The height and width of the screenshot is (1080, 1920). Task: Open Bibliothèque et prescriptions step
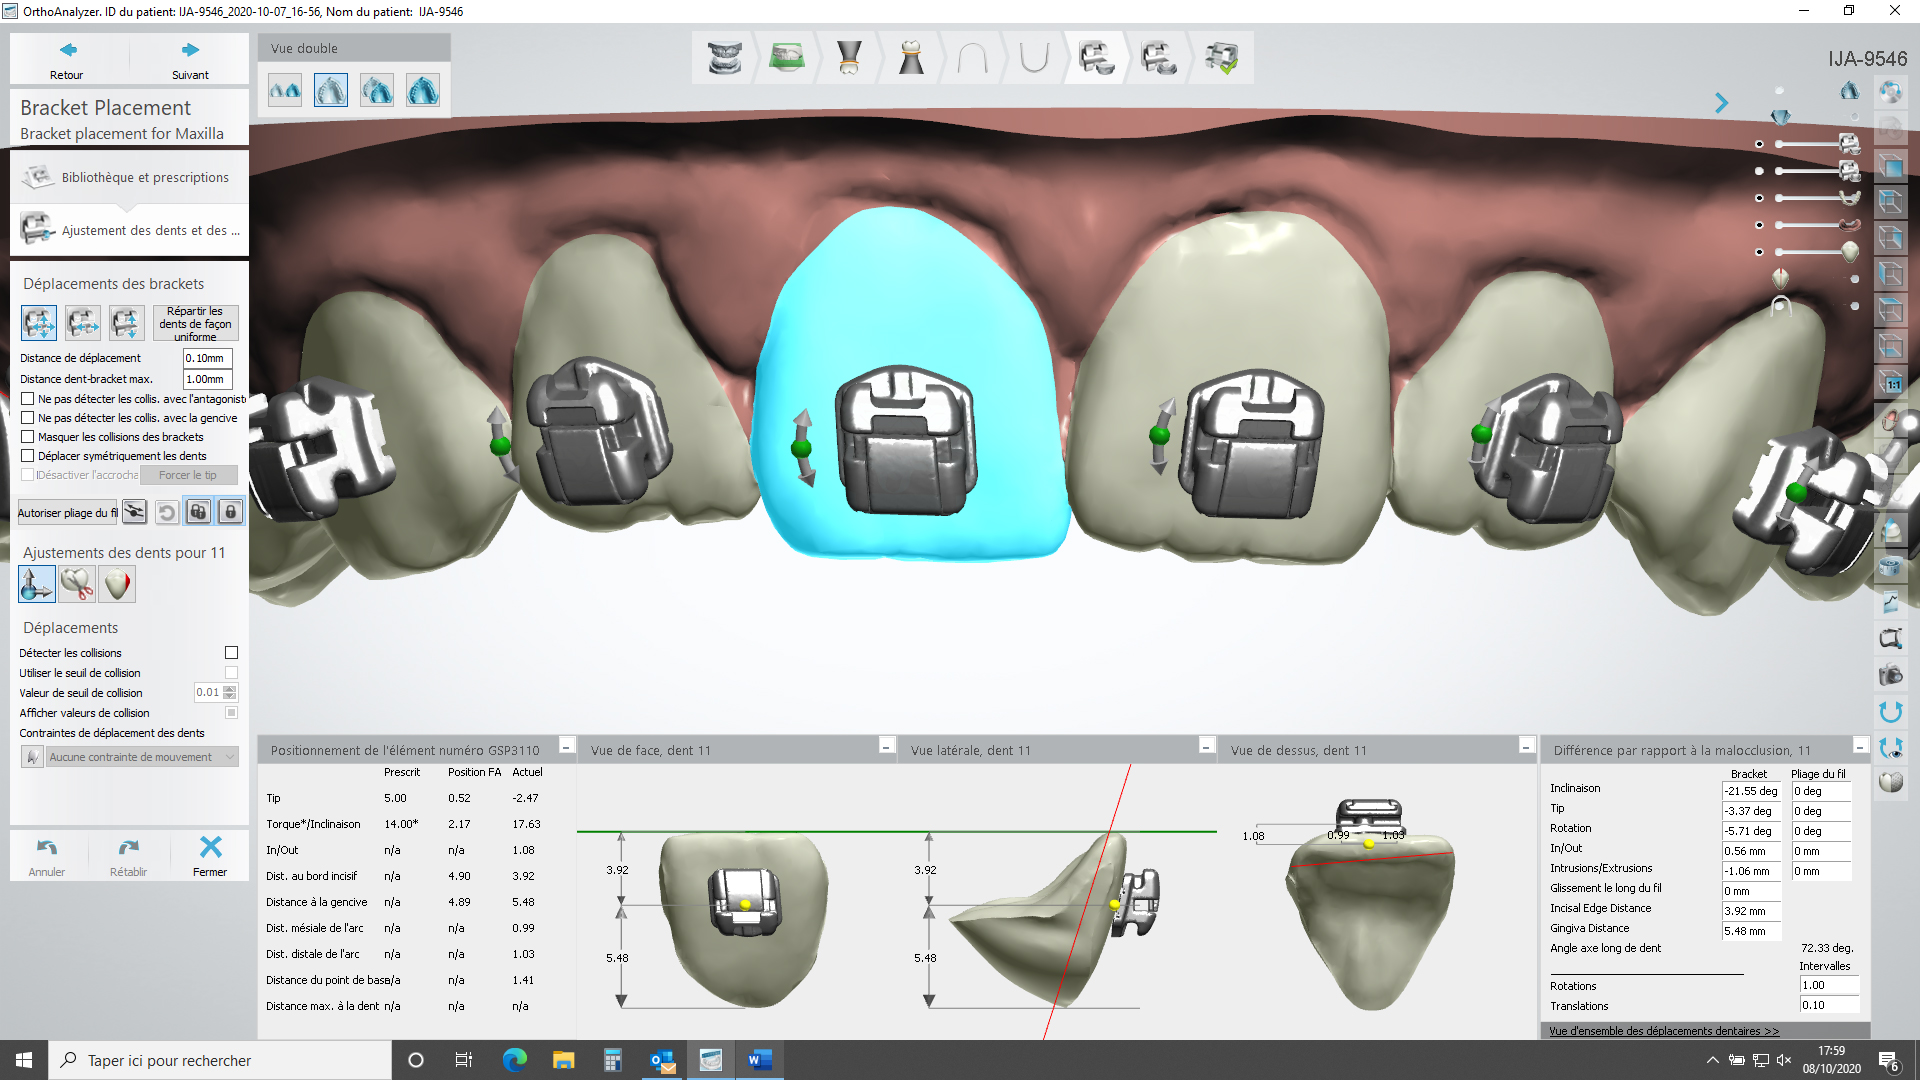point(130,178)
